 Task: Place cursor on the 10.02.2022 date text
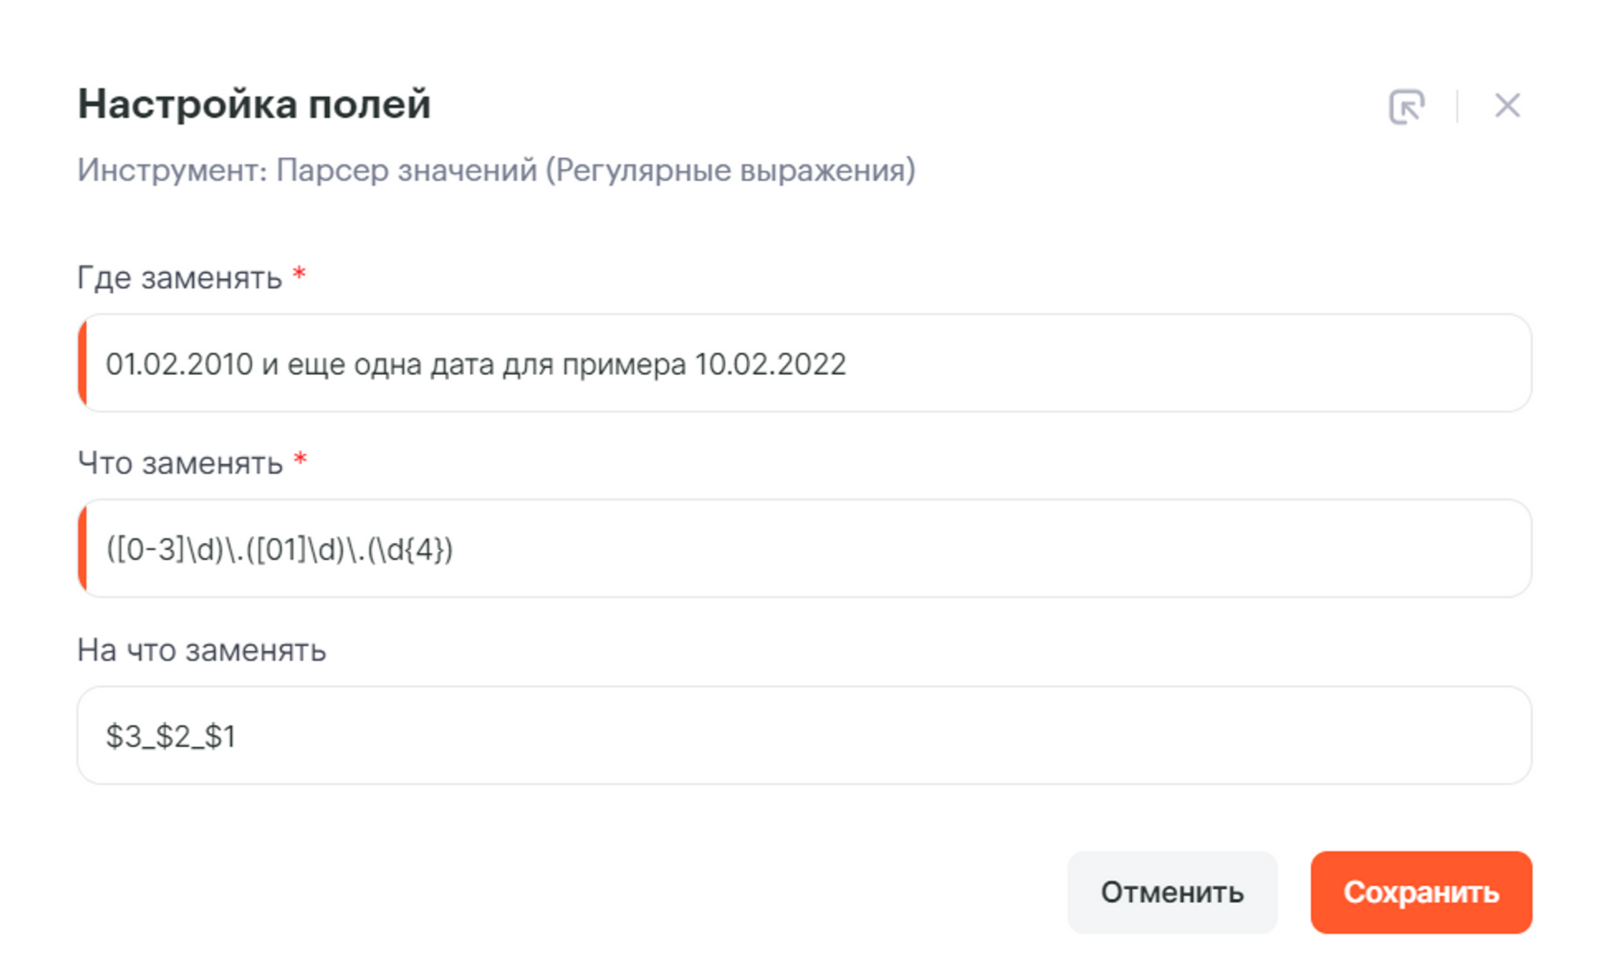770,364
